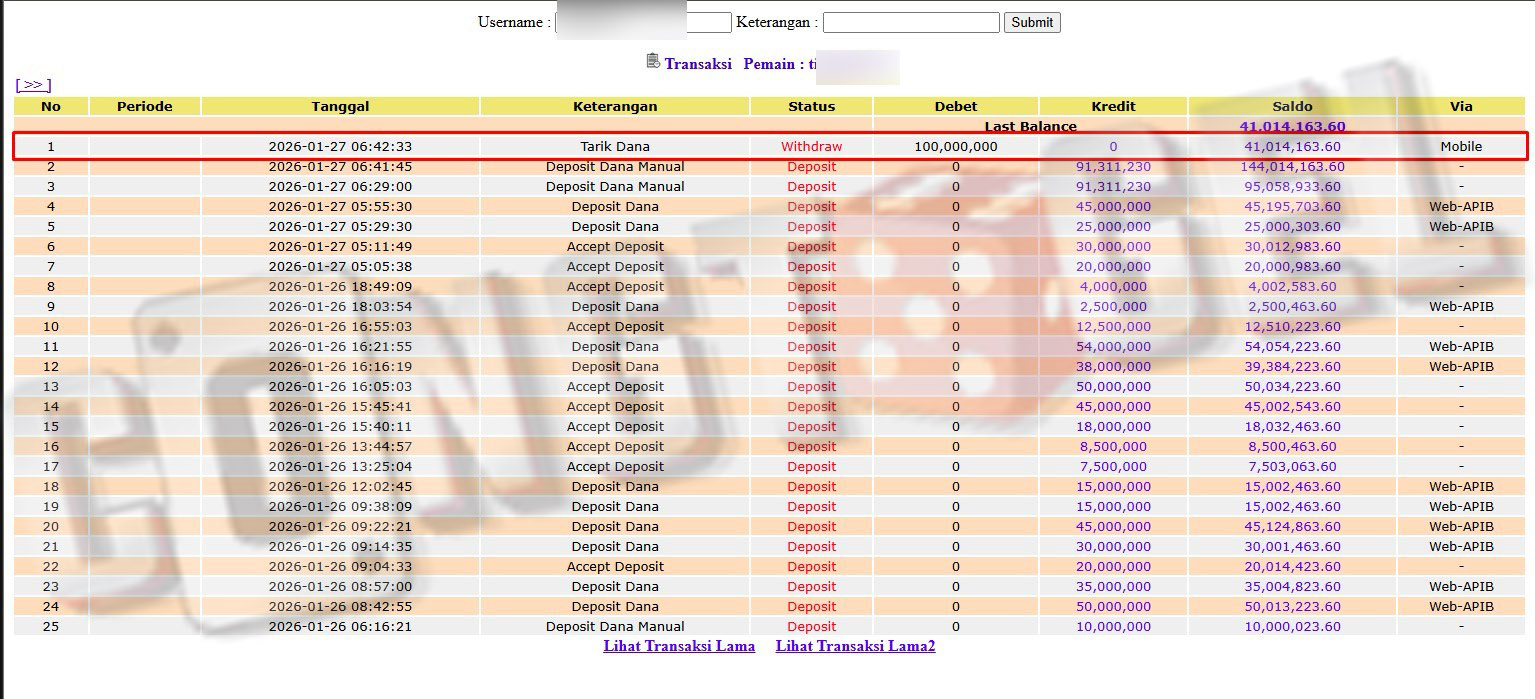Select the Saldo column header
Image resolution: width=1535 pixels, height=699 pixels.
point(1292,106)
